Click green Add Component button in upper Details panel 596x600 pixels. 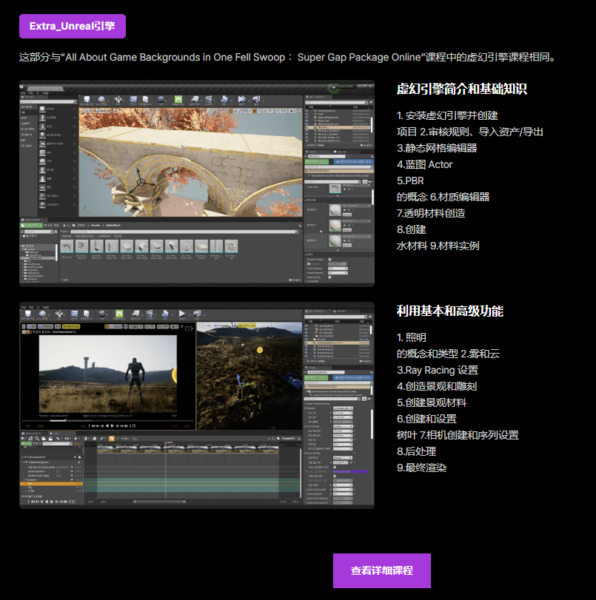pyautogui.click(x=317, y=161)
